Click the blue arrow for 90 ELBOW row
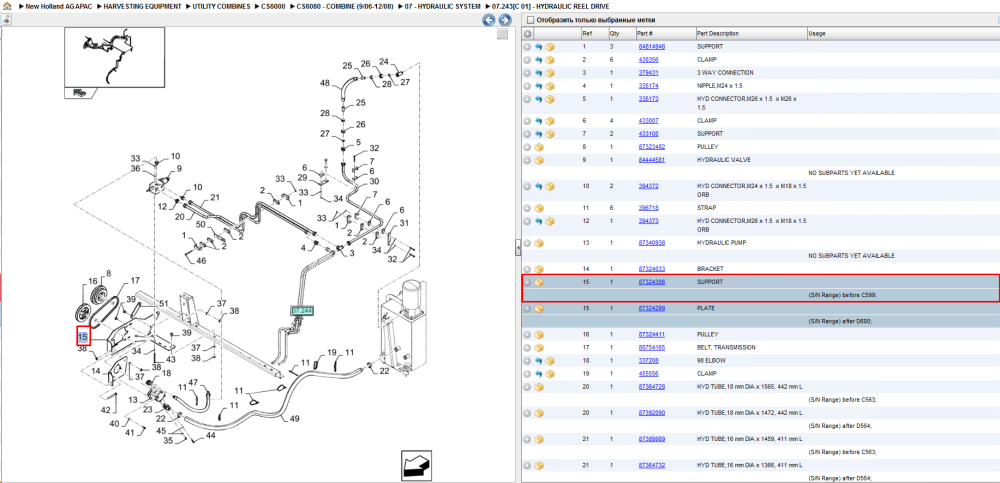Viewport: 1000px width, 483px height. [538, 360]
